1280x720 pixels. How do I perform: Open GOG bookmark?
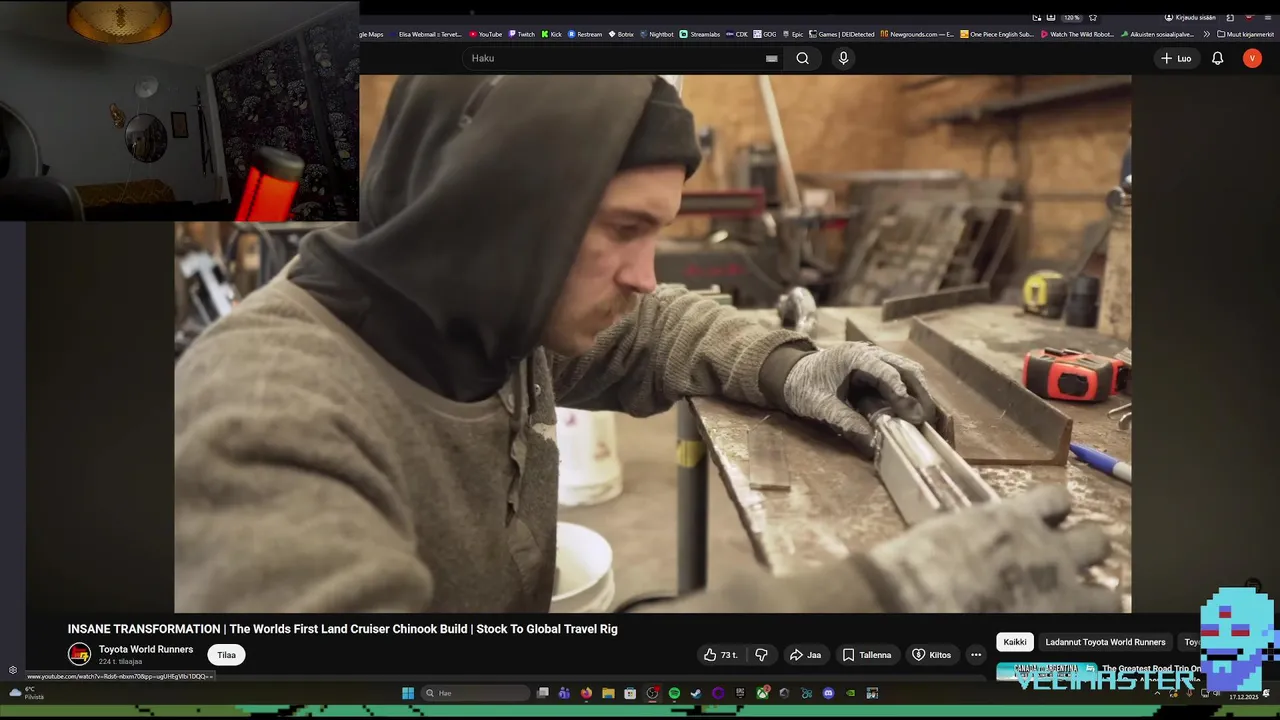coord(765,34)
